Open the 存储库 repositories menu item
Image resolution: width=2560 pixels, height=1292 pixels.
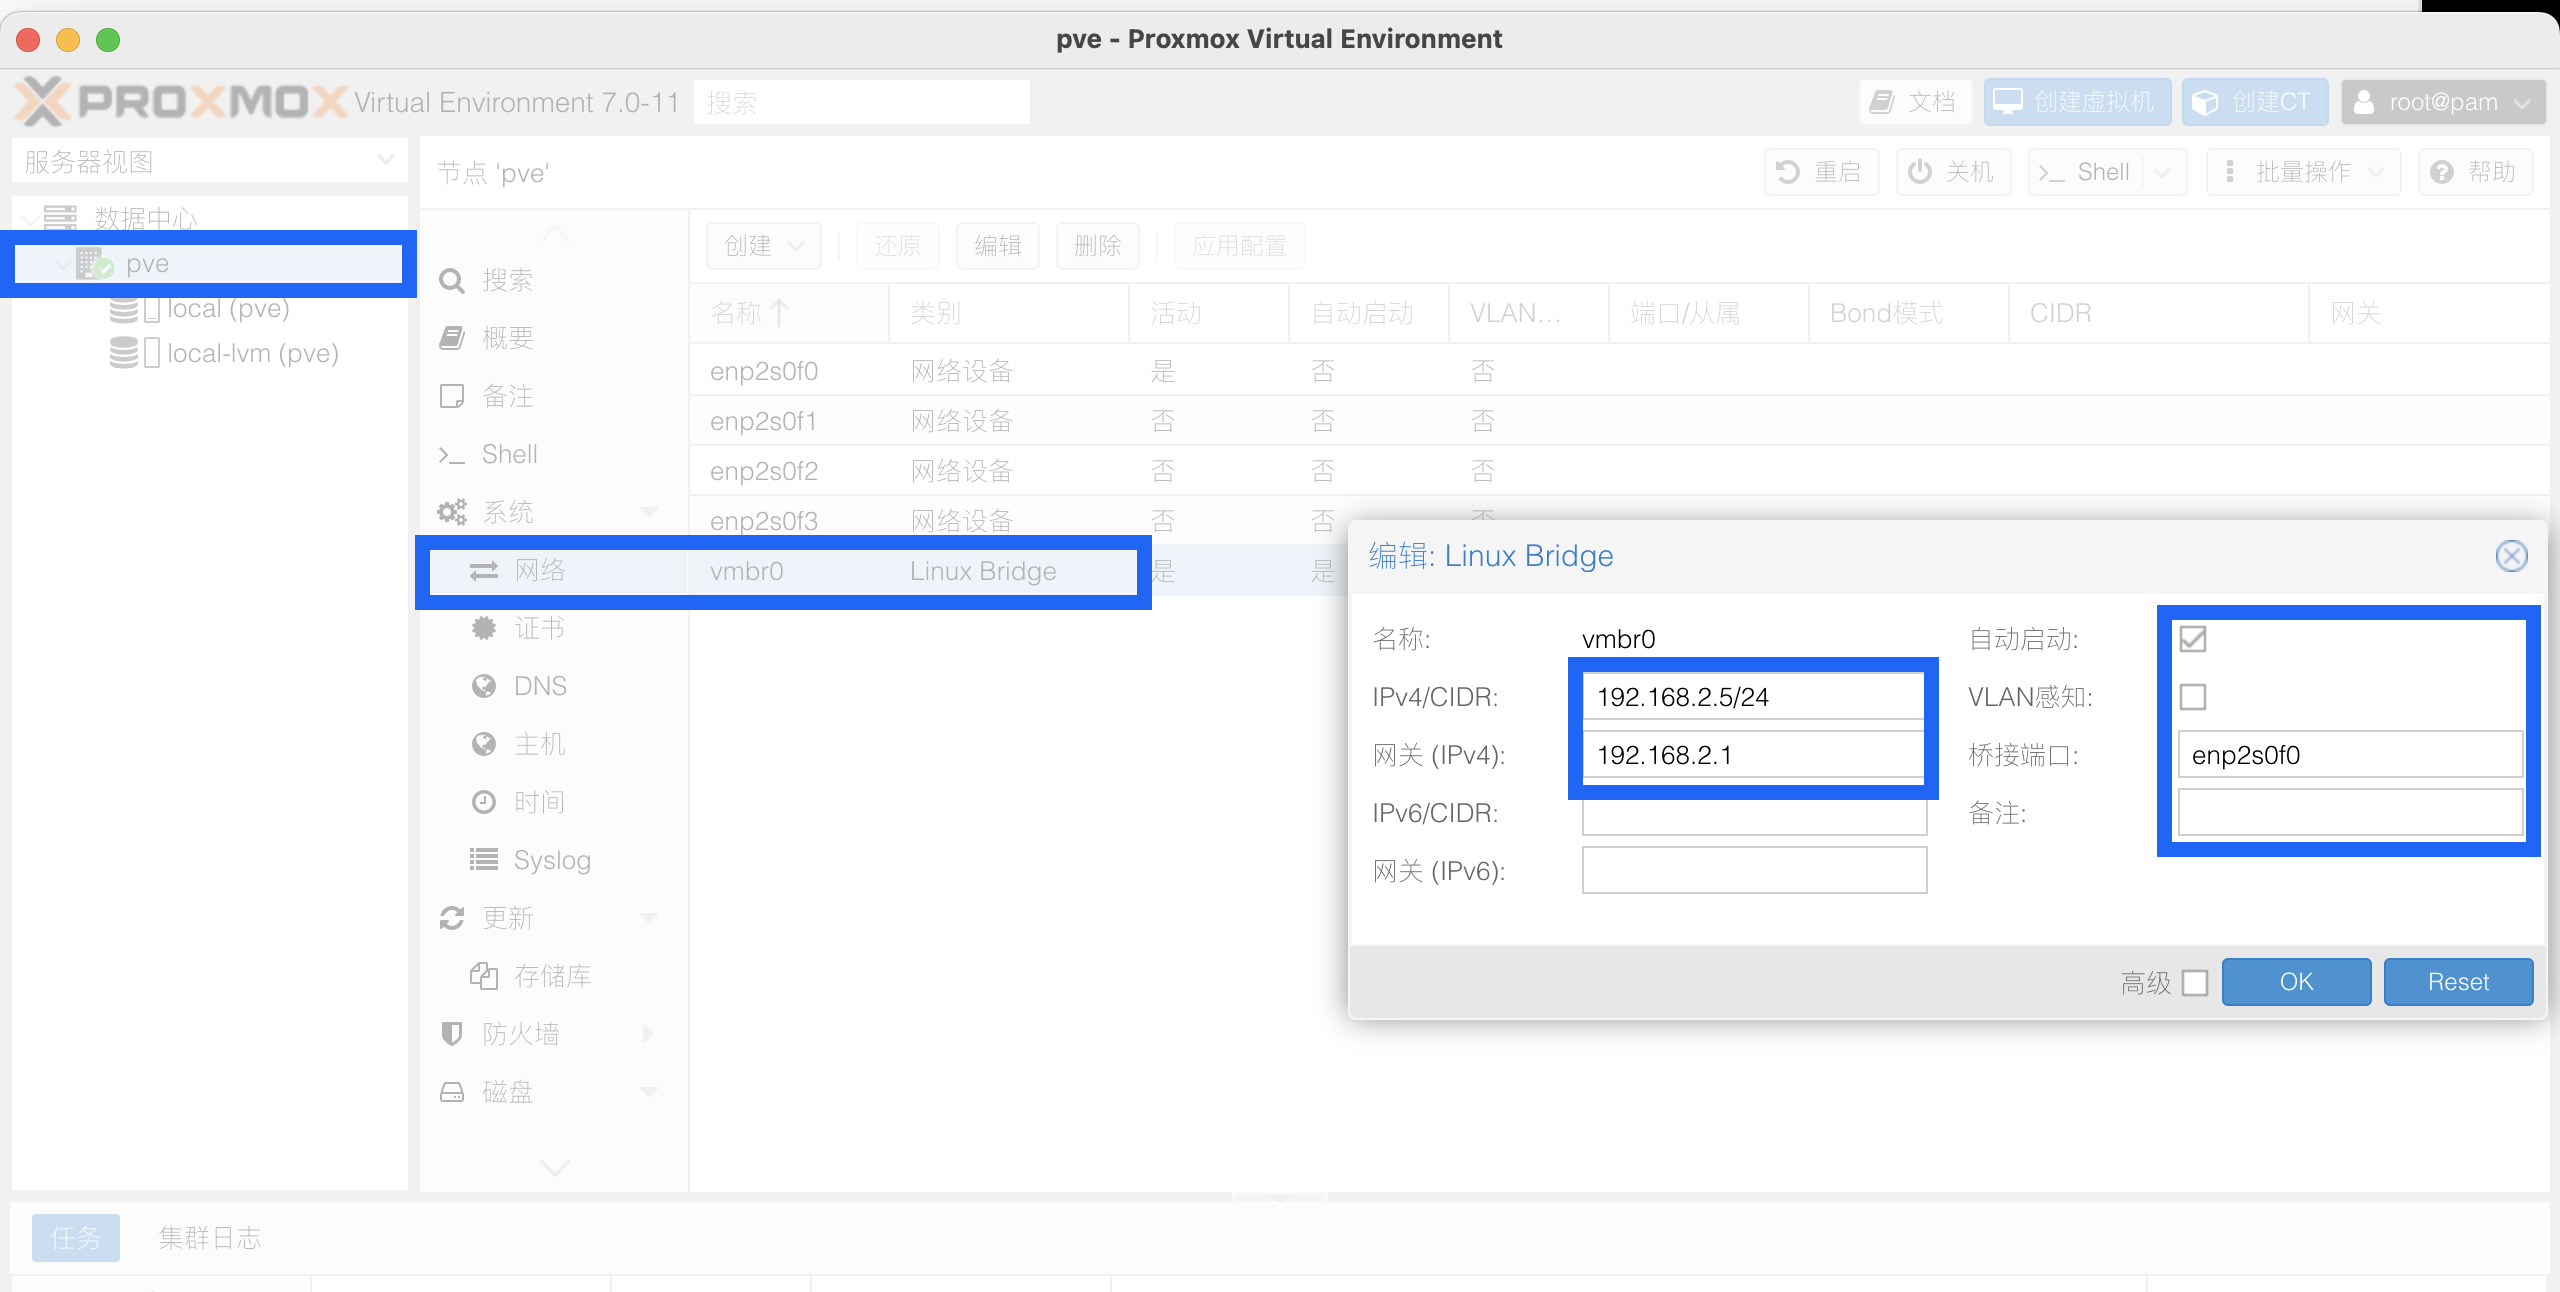click(554, 976)
